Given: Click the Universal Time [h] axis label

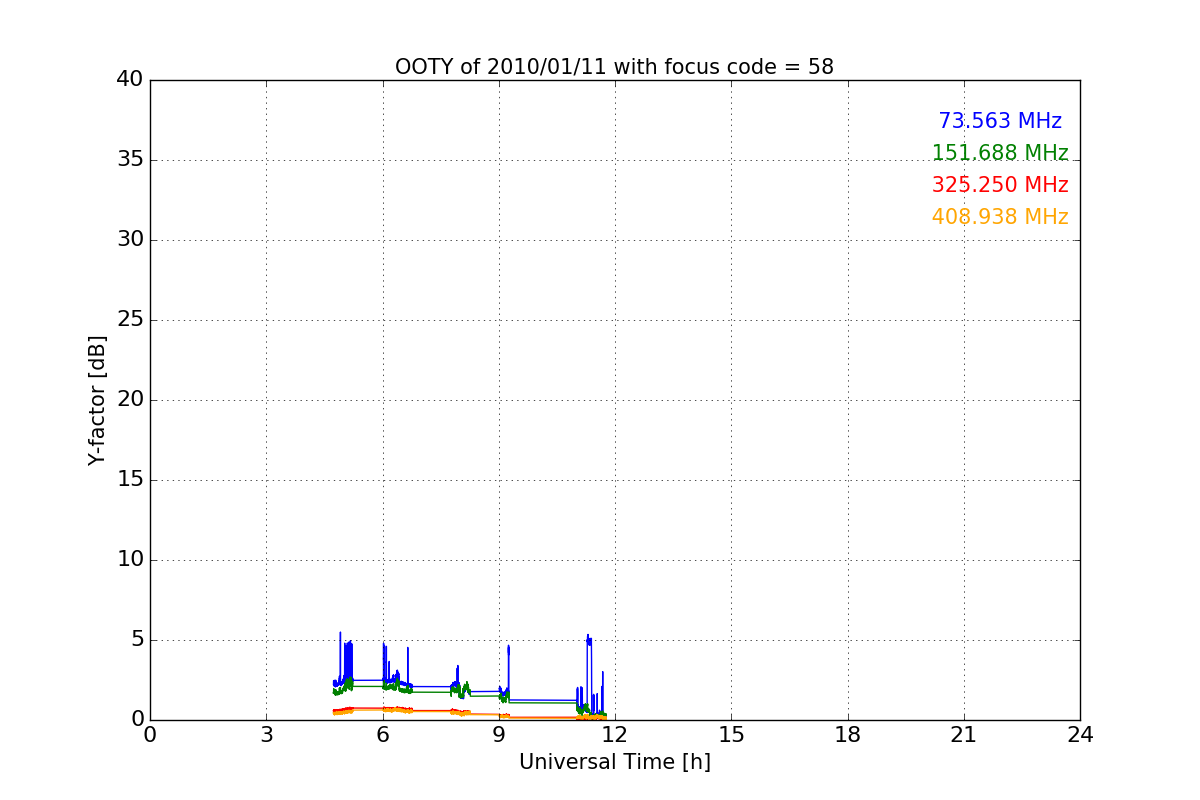Looking at the screenshot, I should tap(614, 762).
